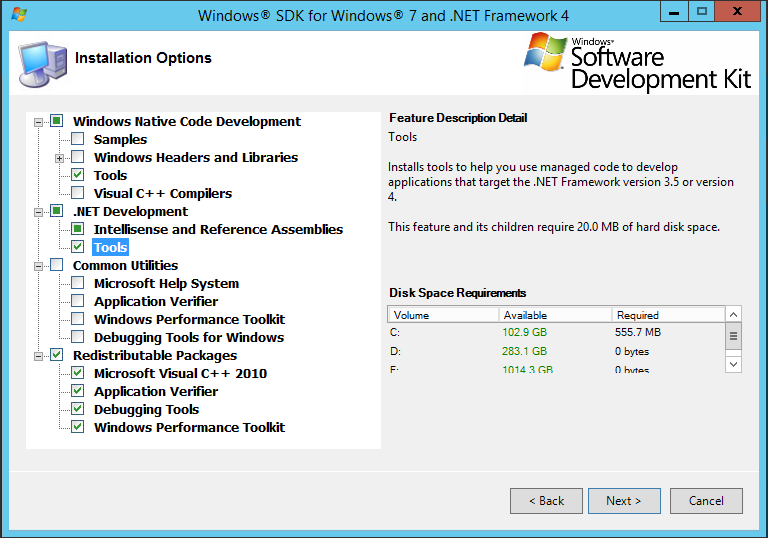The height and width of the screenshot is (538, 768).
Task: Enable Windows Headers and Libraries checkbox
Action: tap(78, 157)
